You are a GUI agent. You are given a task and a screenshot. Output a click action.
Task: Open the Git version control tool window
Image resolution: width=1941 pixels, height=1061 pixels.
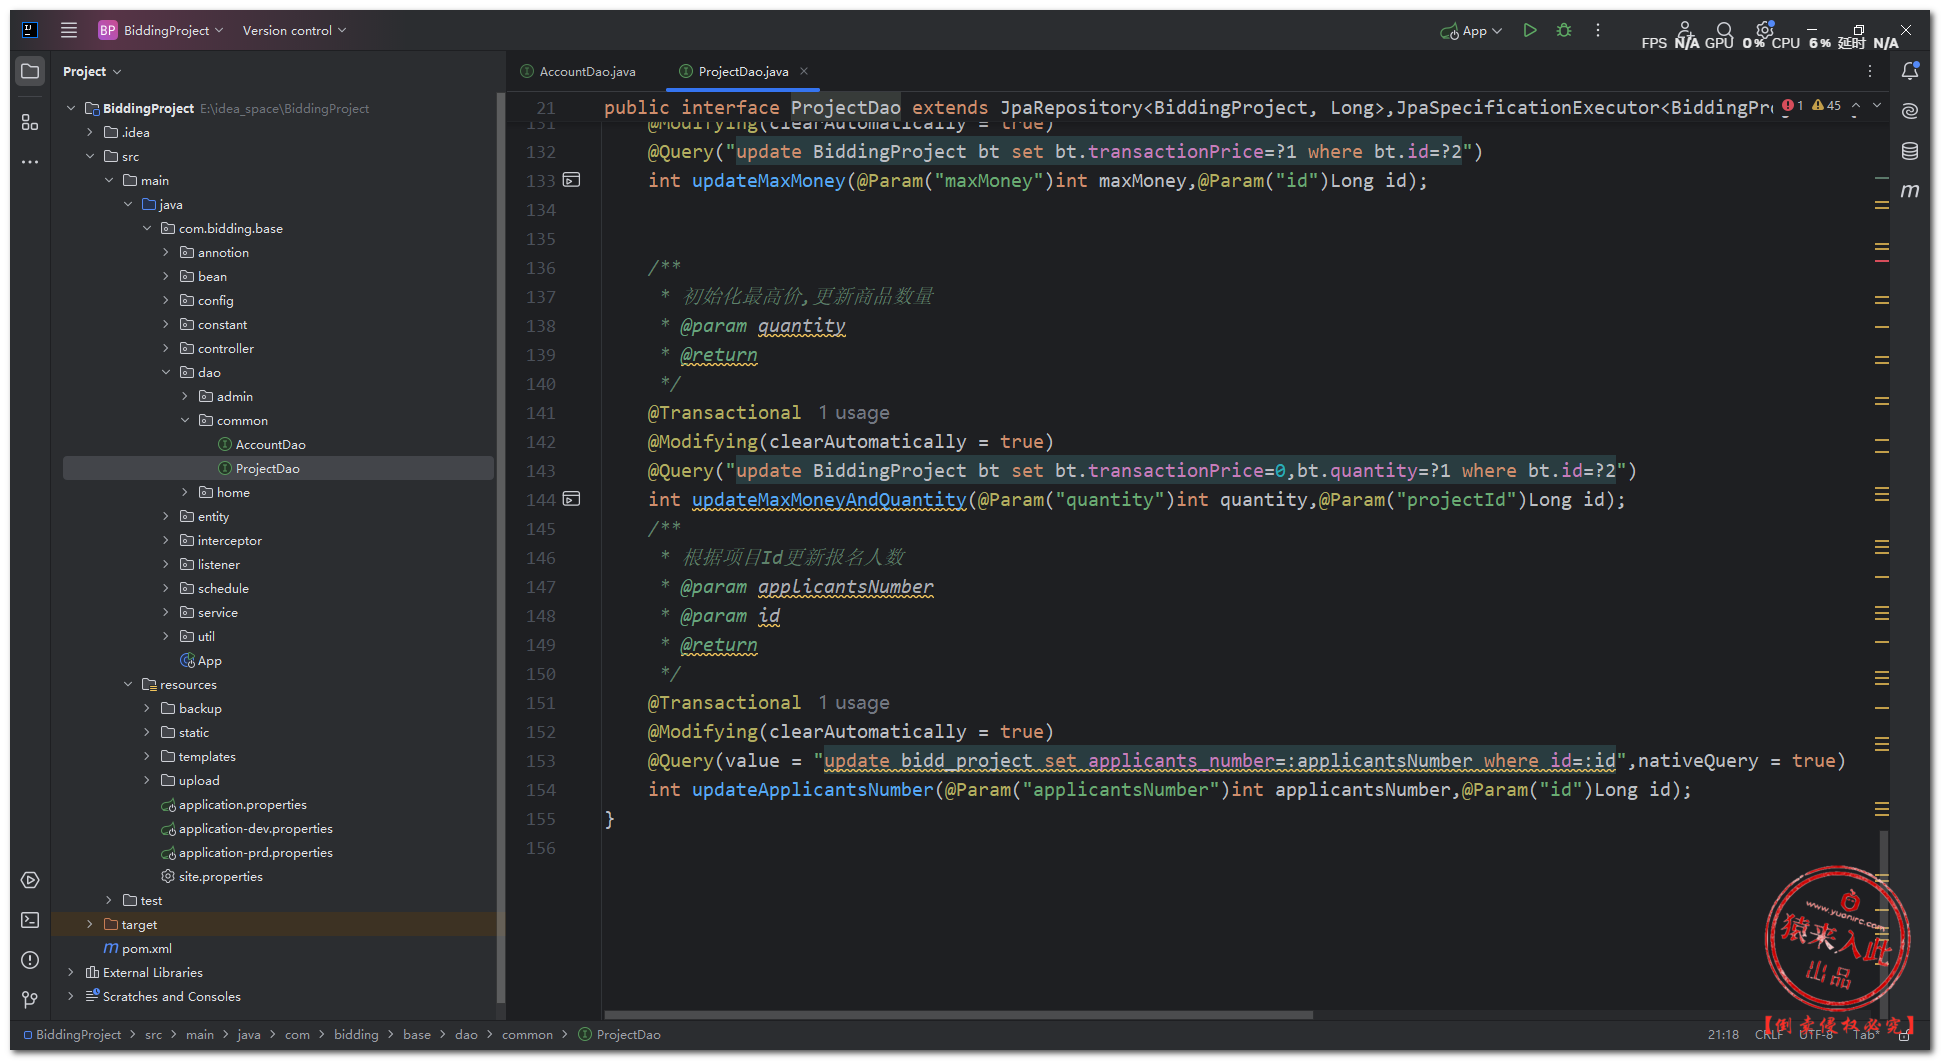(30, 999)
